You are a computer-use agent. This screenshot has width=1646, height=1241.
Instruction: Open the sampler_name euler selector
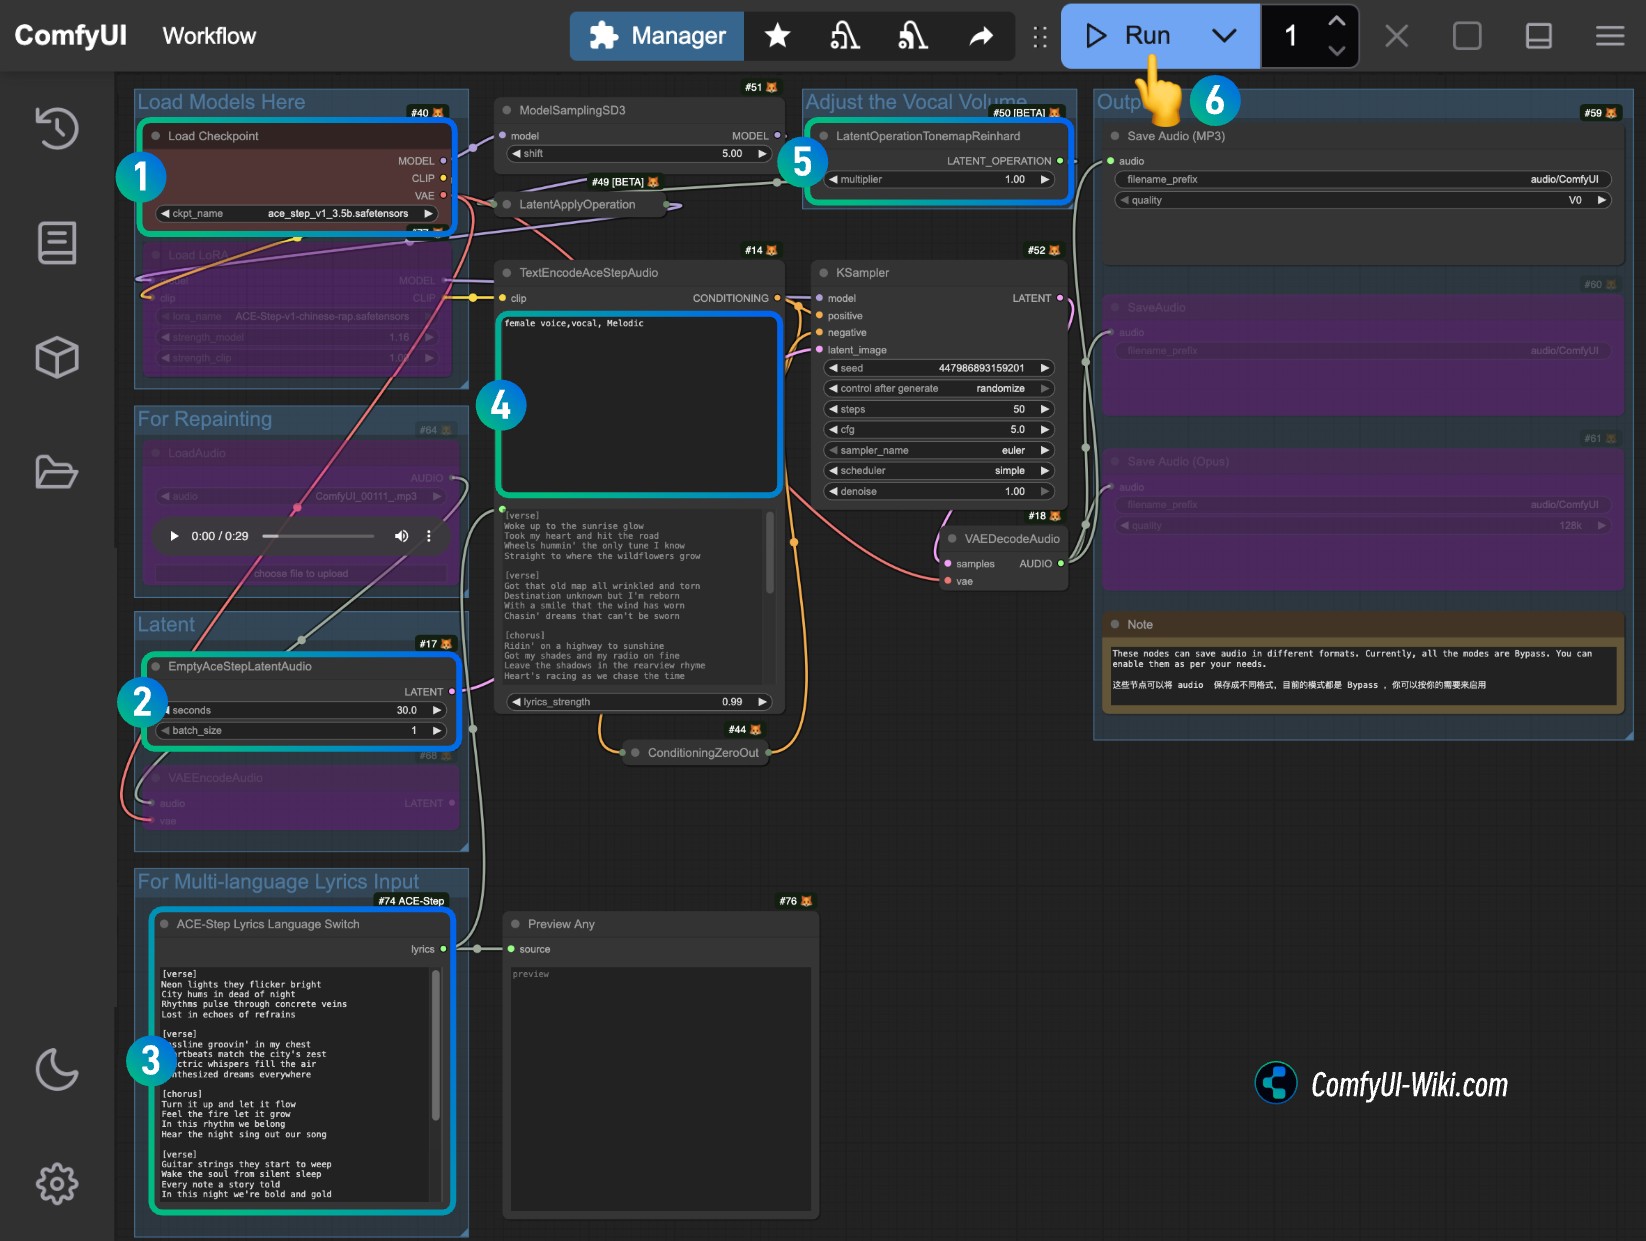[x=937, y=450]
